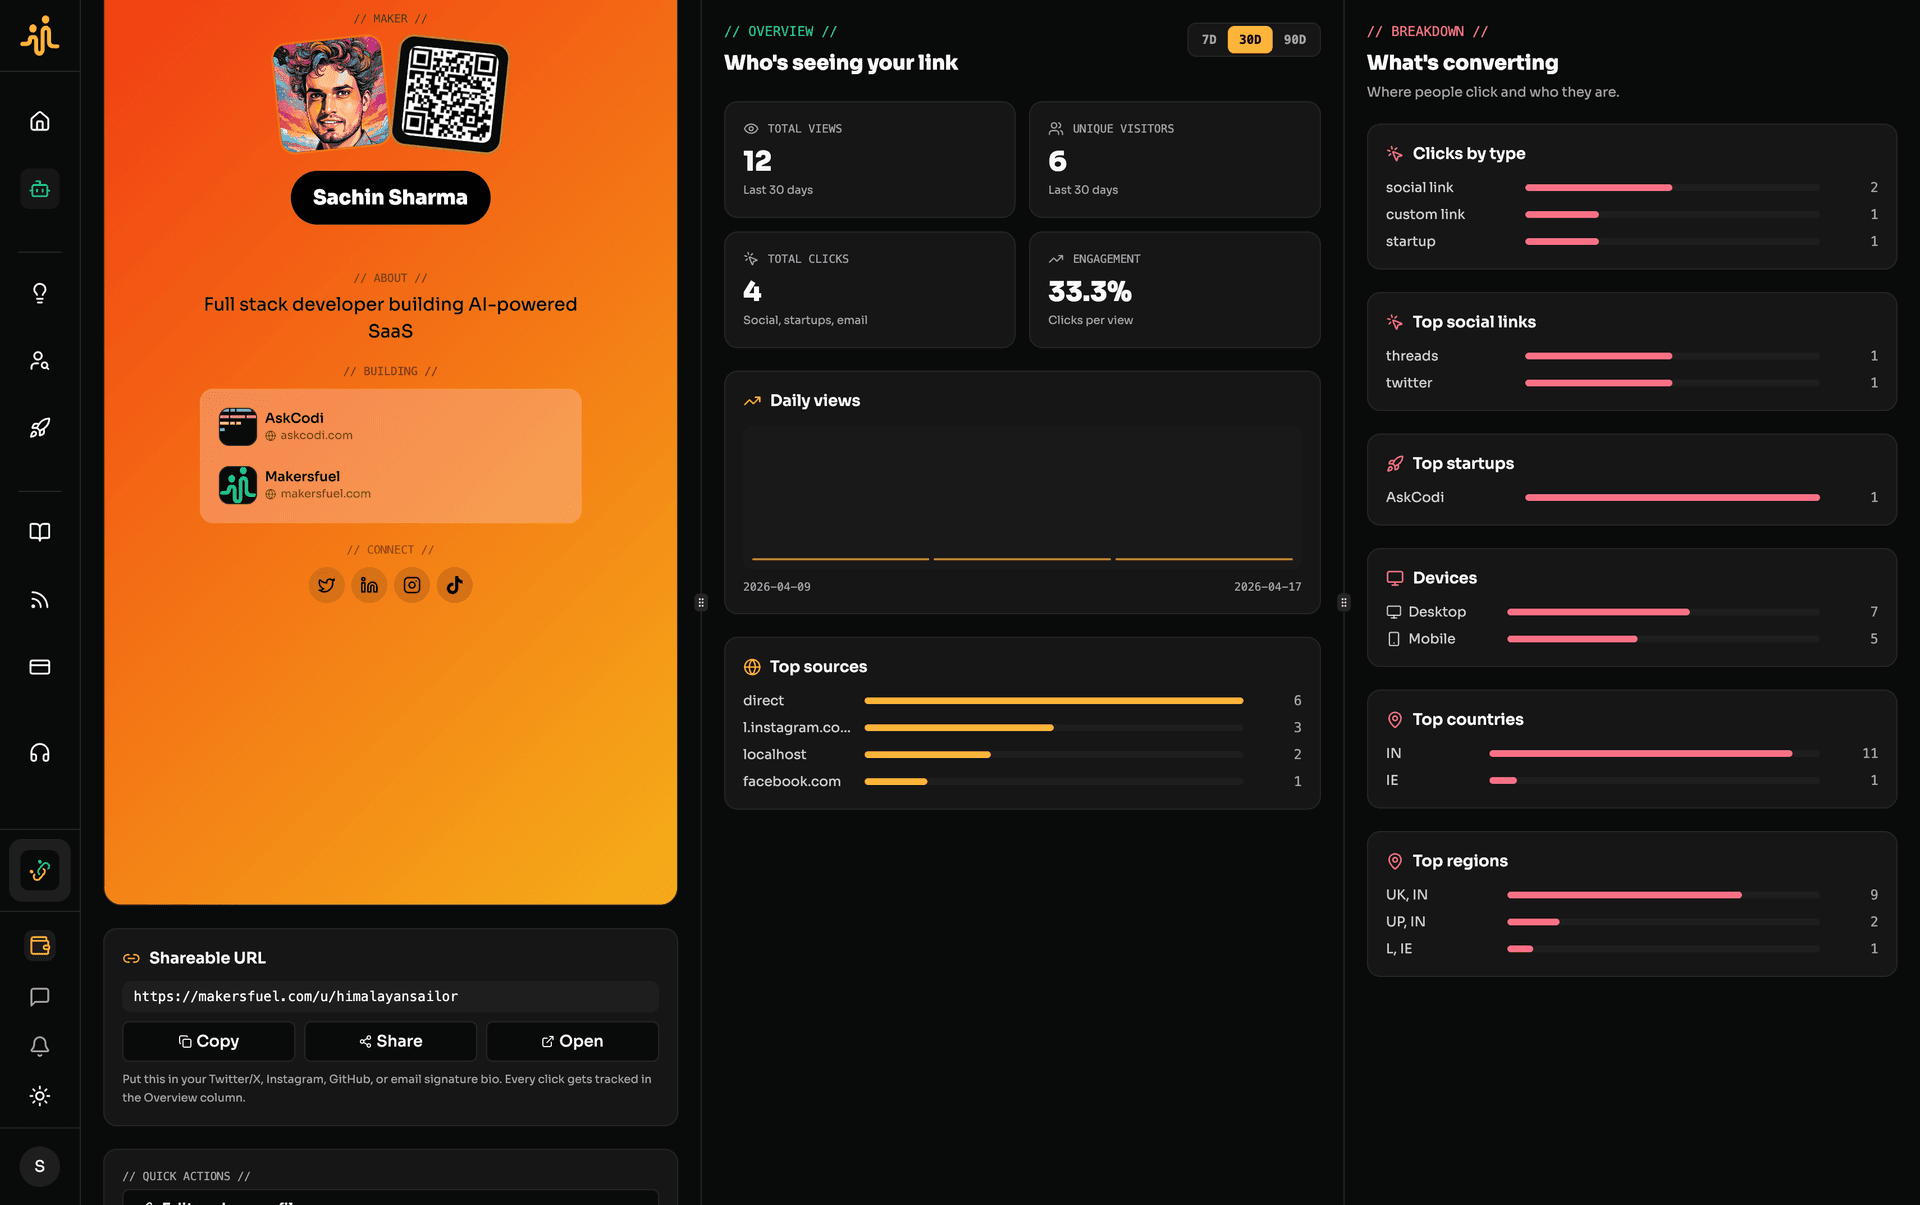1920x1205 pixels.
Task: Click the direct source bar
Action: [x=1054, y=701]
